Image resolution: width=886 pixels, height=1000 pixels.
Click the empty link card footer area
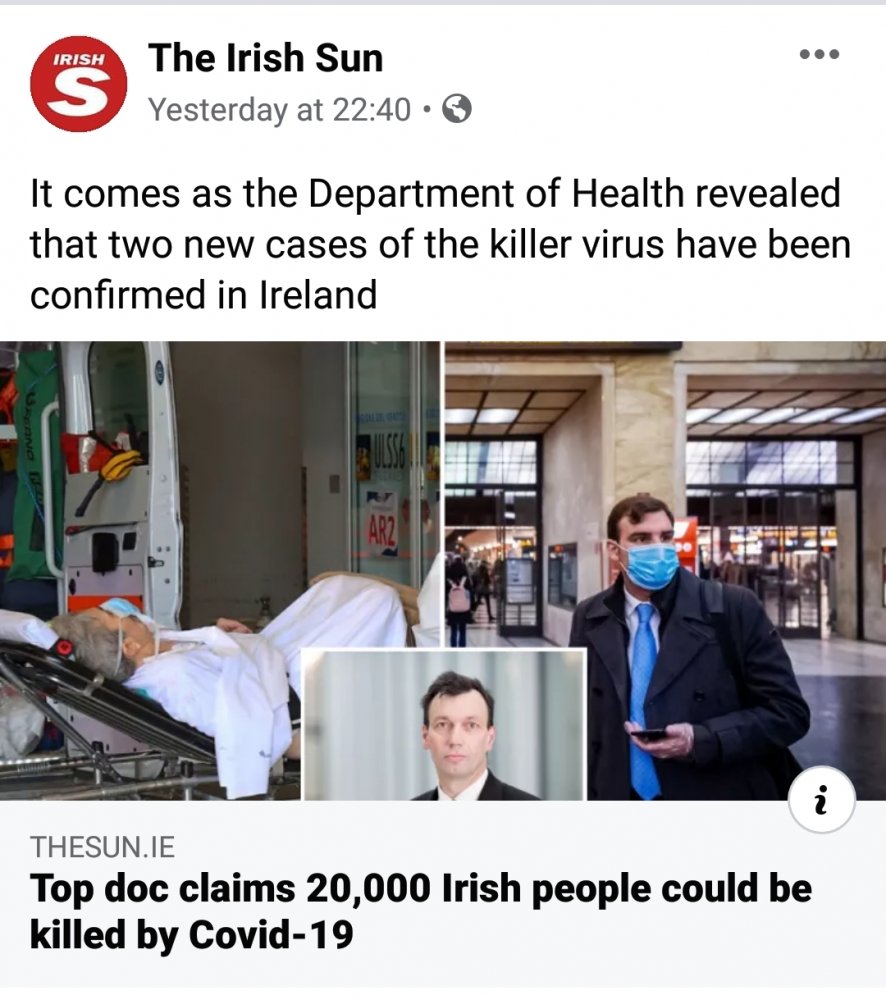click(x=443, y=894)
